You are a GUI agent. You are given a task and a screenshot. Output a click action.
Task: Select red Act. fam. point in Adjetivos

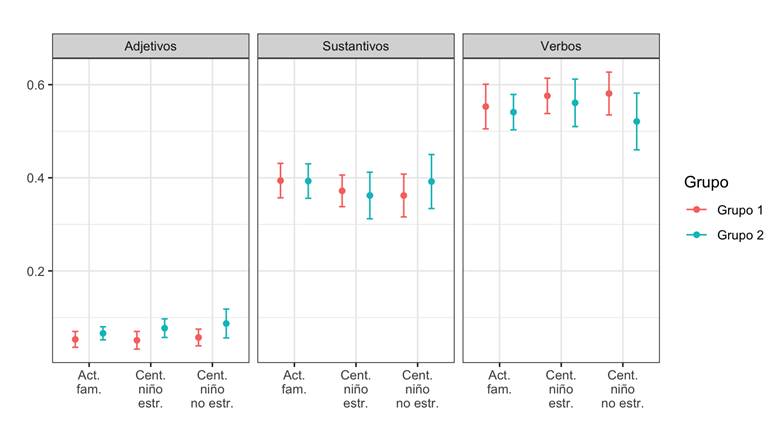75,340
